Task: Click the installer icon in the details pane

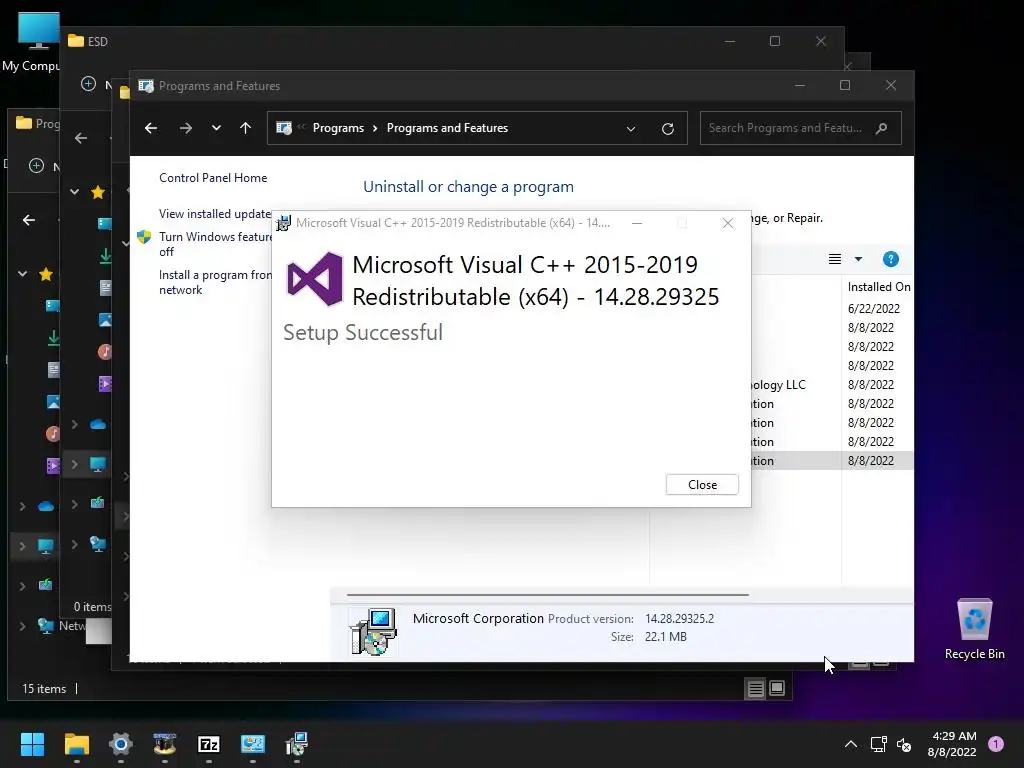Action: [373, 631]
